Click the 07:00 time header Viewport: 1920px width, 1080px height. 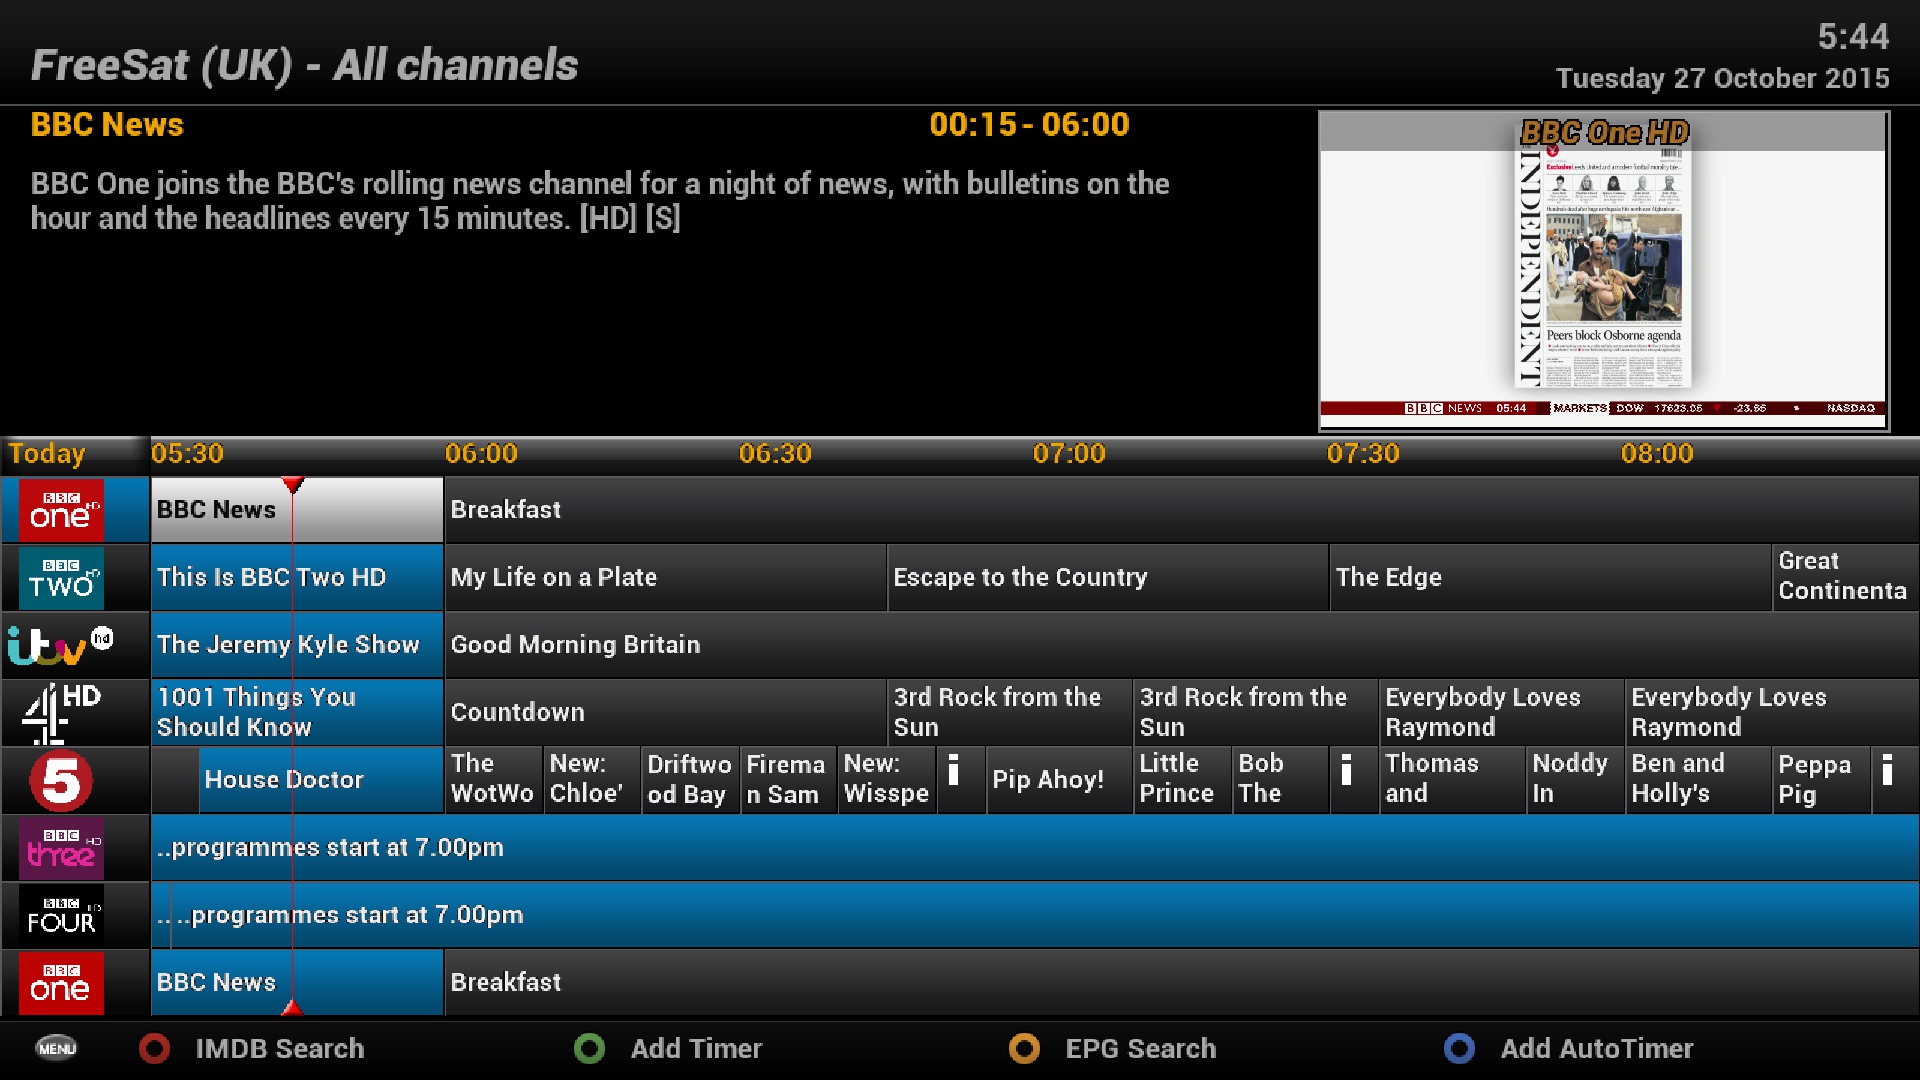click(1069, 454)
